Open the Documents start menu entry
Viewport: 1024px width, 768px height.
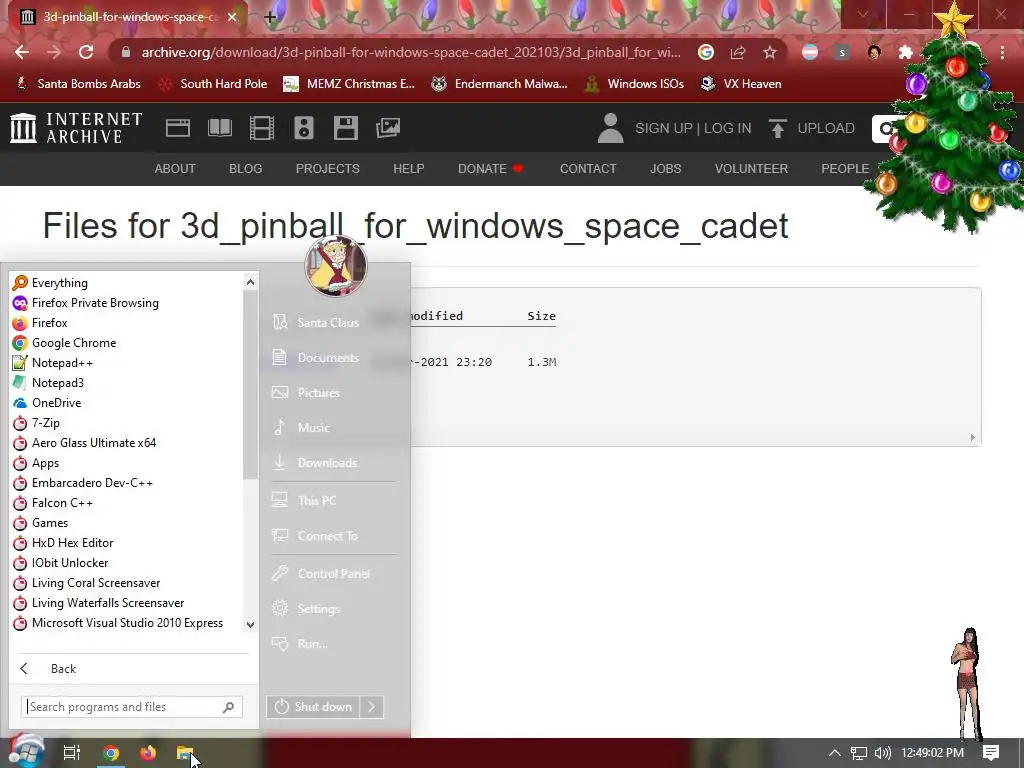tap(328, 358)
